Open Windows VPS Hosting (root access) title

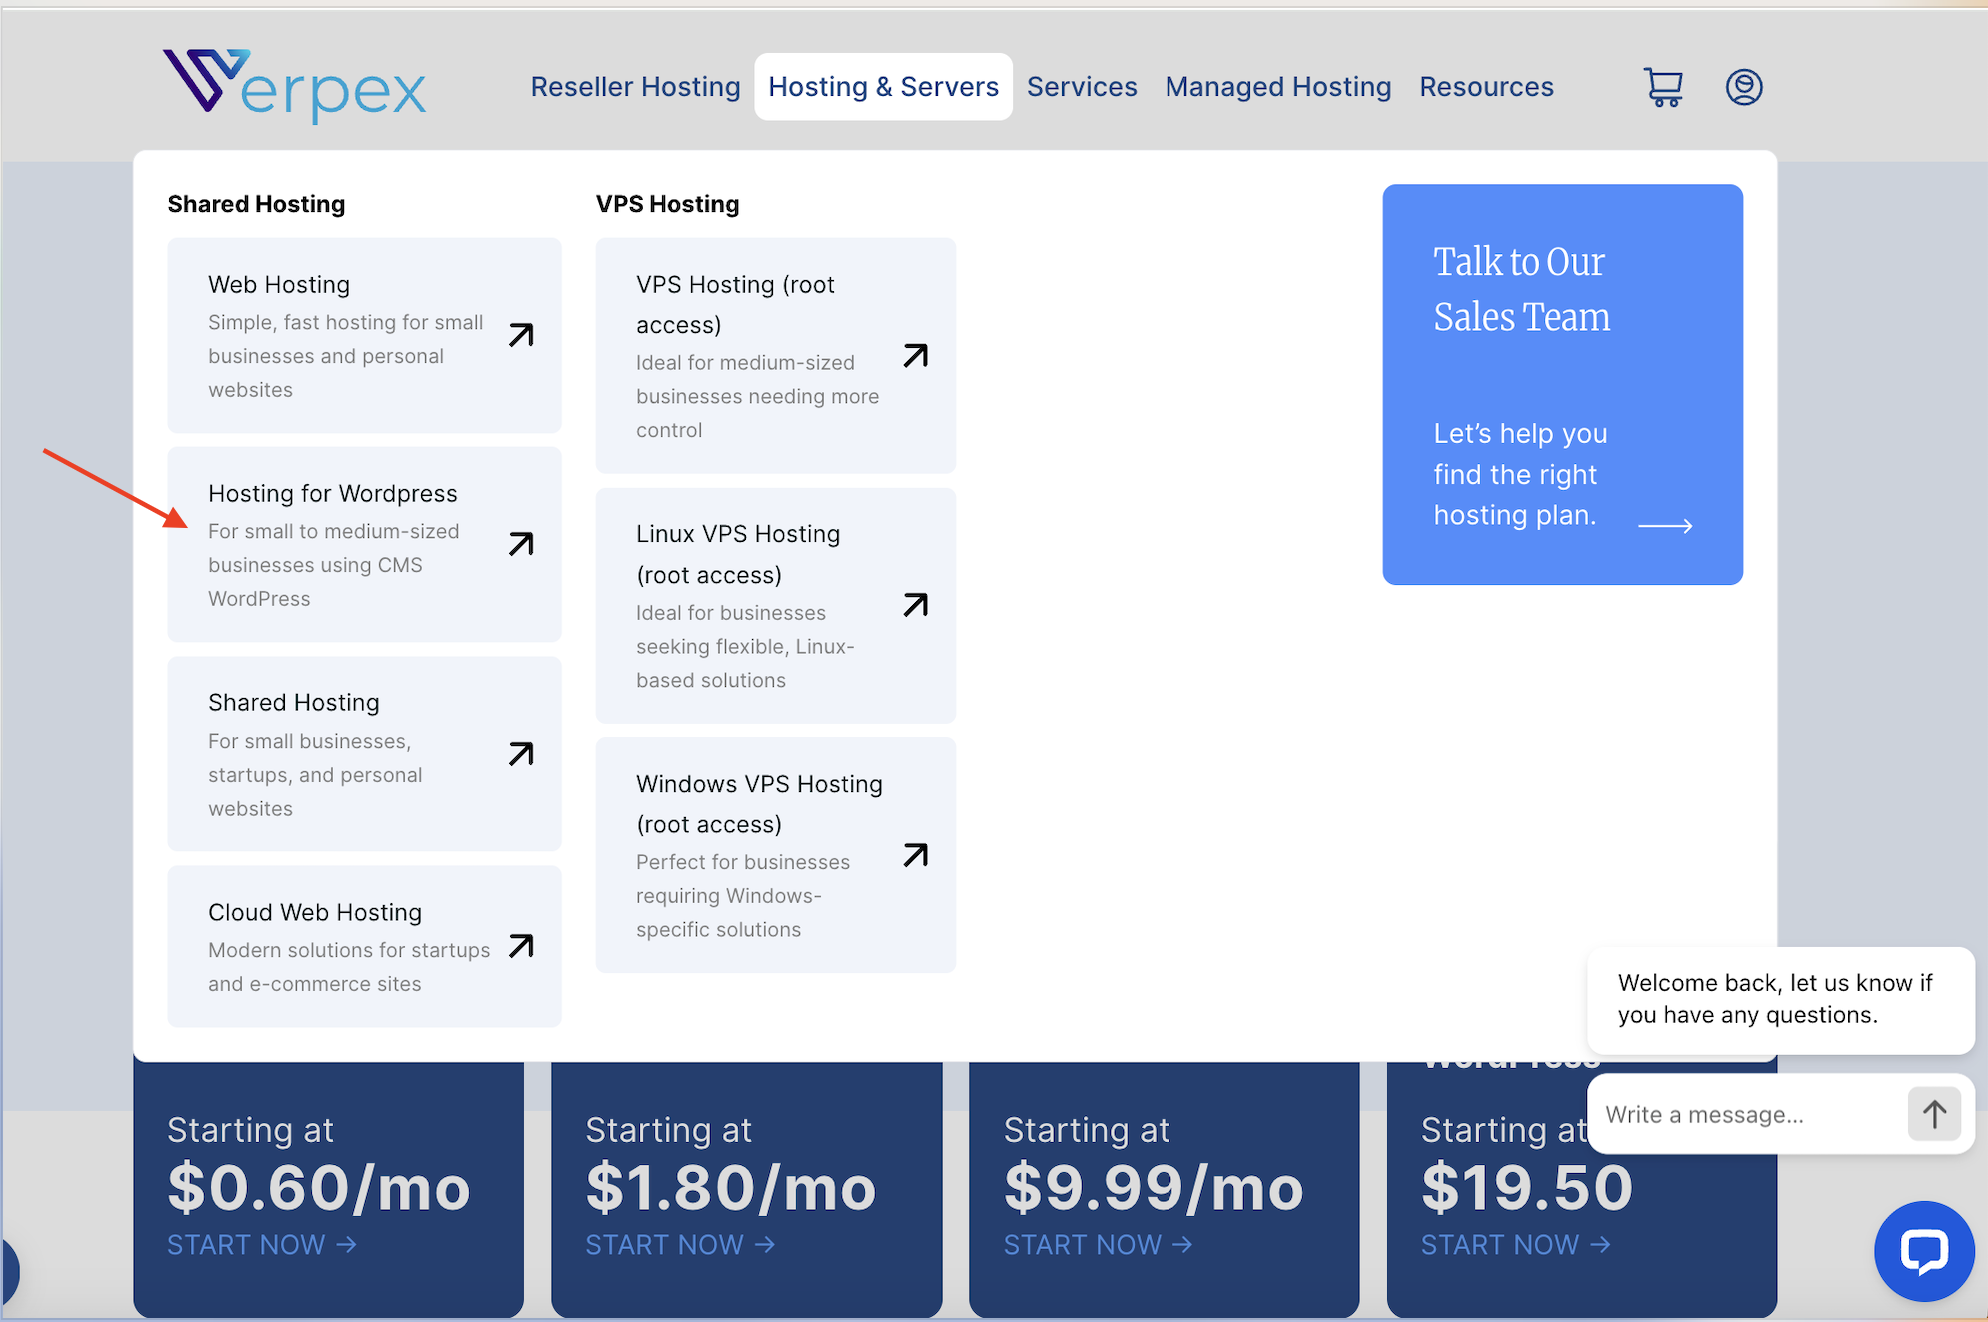coord(759,804)
